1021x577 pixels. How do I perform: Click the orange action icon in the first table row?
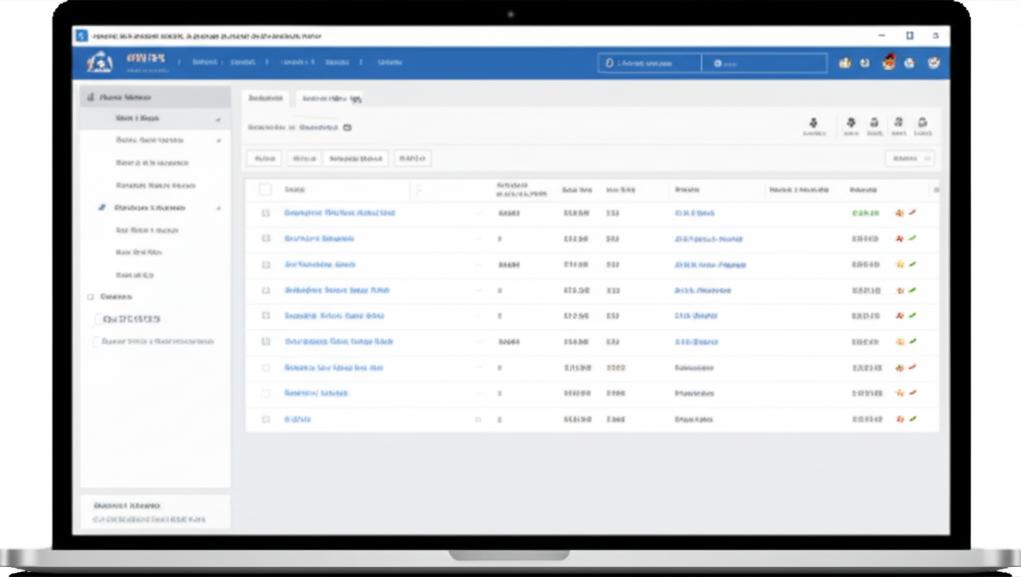pyautogui.click(x=899, y=213)
